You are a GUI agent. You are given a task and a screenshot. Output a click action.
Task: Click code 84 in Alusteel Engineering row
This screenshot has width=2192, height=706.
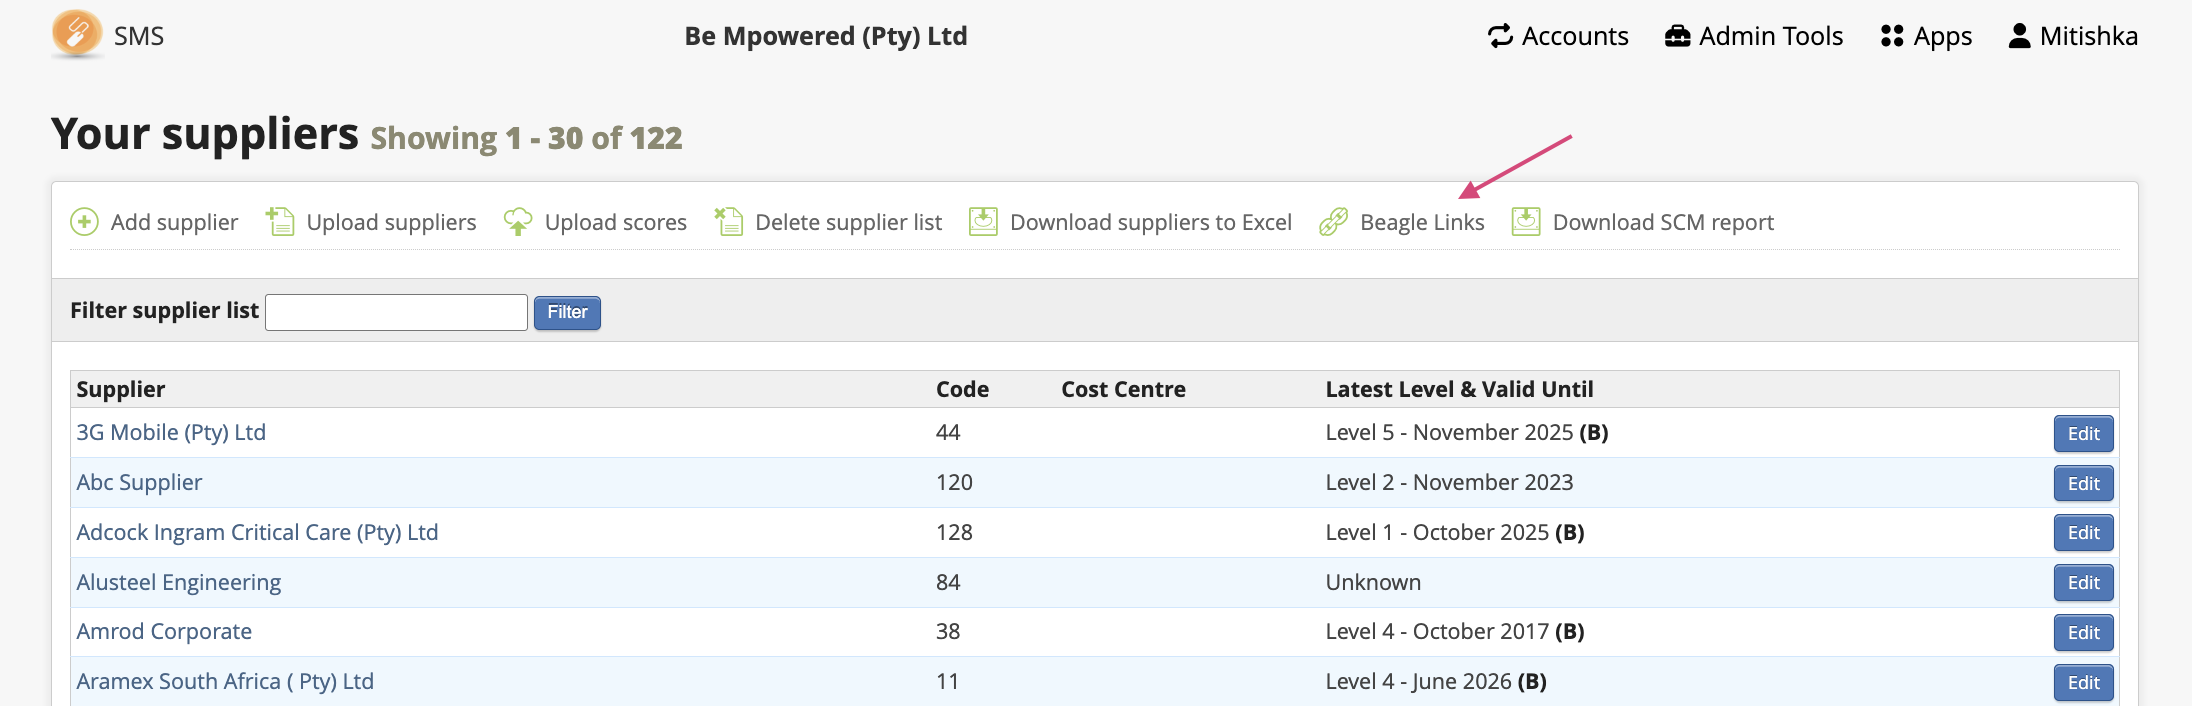click(x=948, y=582)
